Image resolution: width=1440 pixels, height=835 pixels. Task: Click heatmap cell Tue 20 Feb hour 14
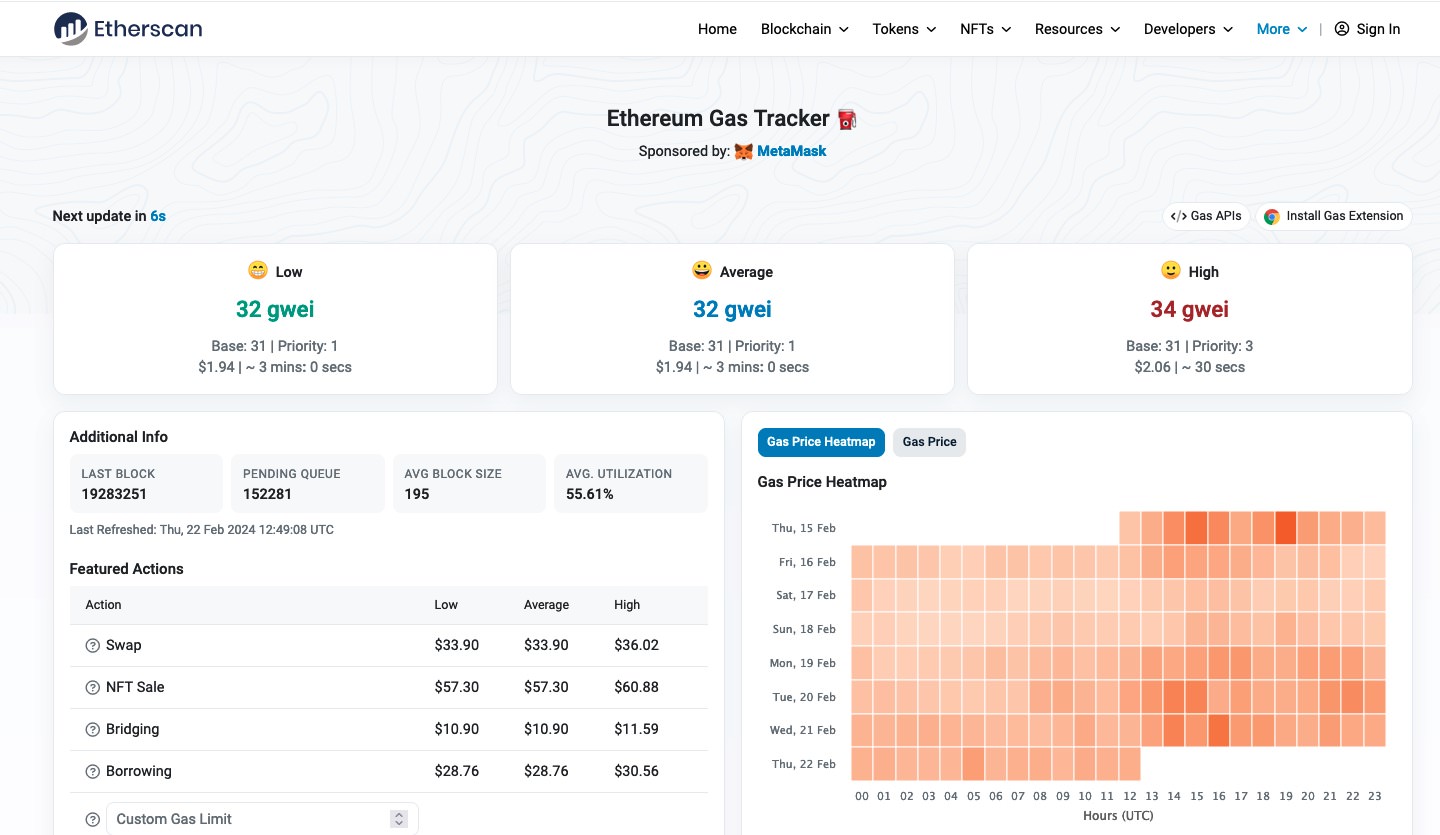point(1174,697)
